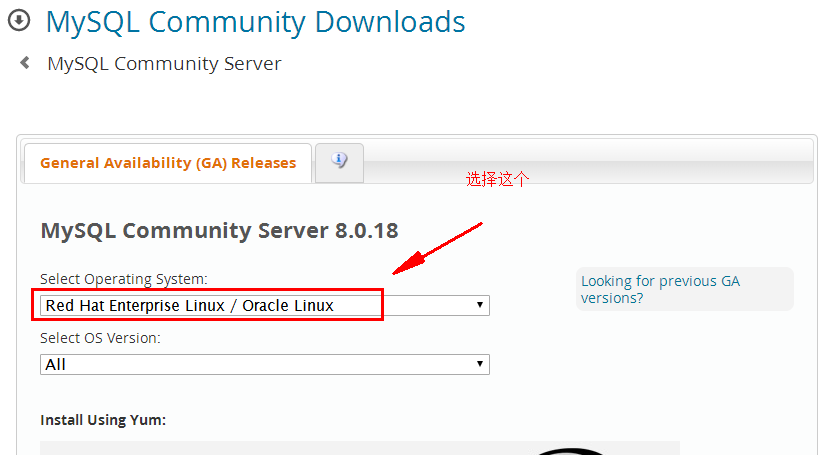Click the back chevron before MySQL Community Server
The image size is (827, 455).
pyautogui.click(x=24, y=63)
